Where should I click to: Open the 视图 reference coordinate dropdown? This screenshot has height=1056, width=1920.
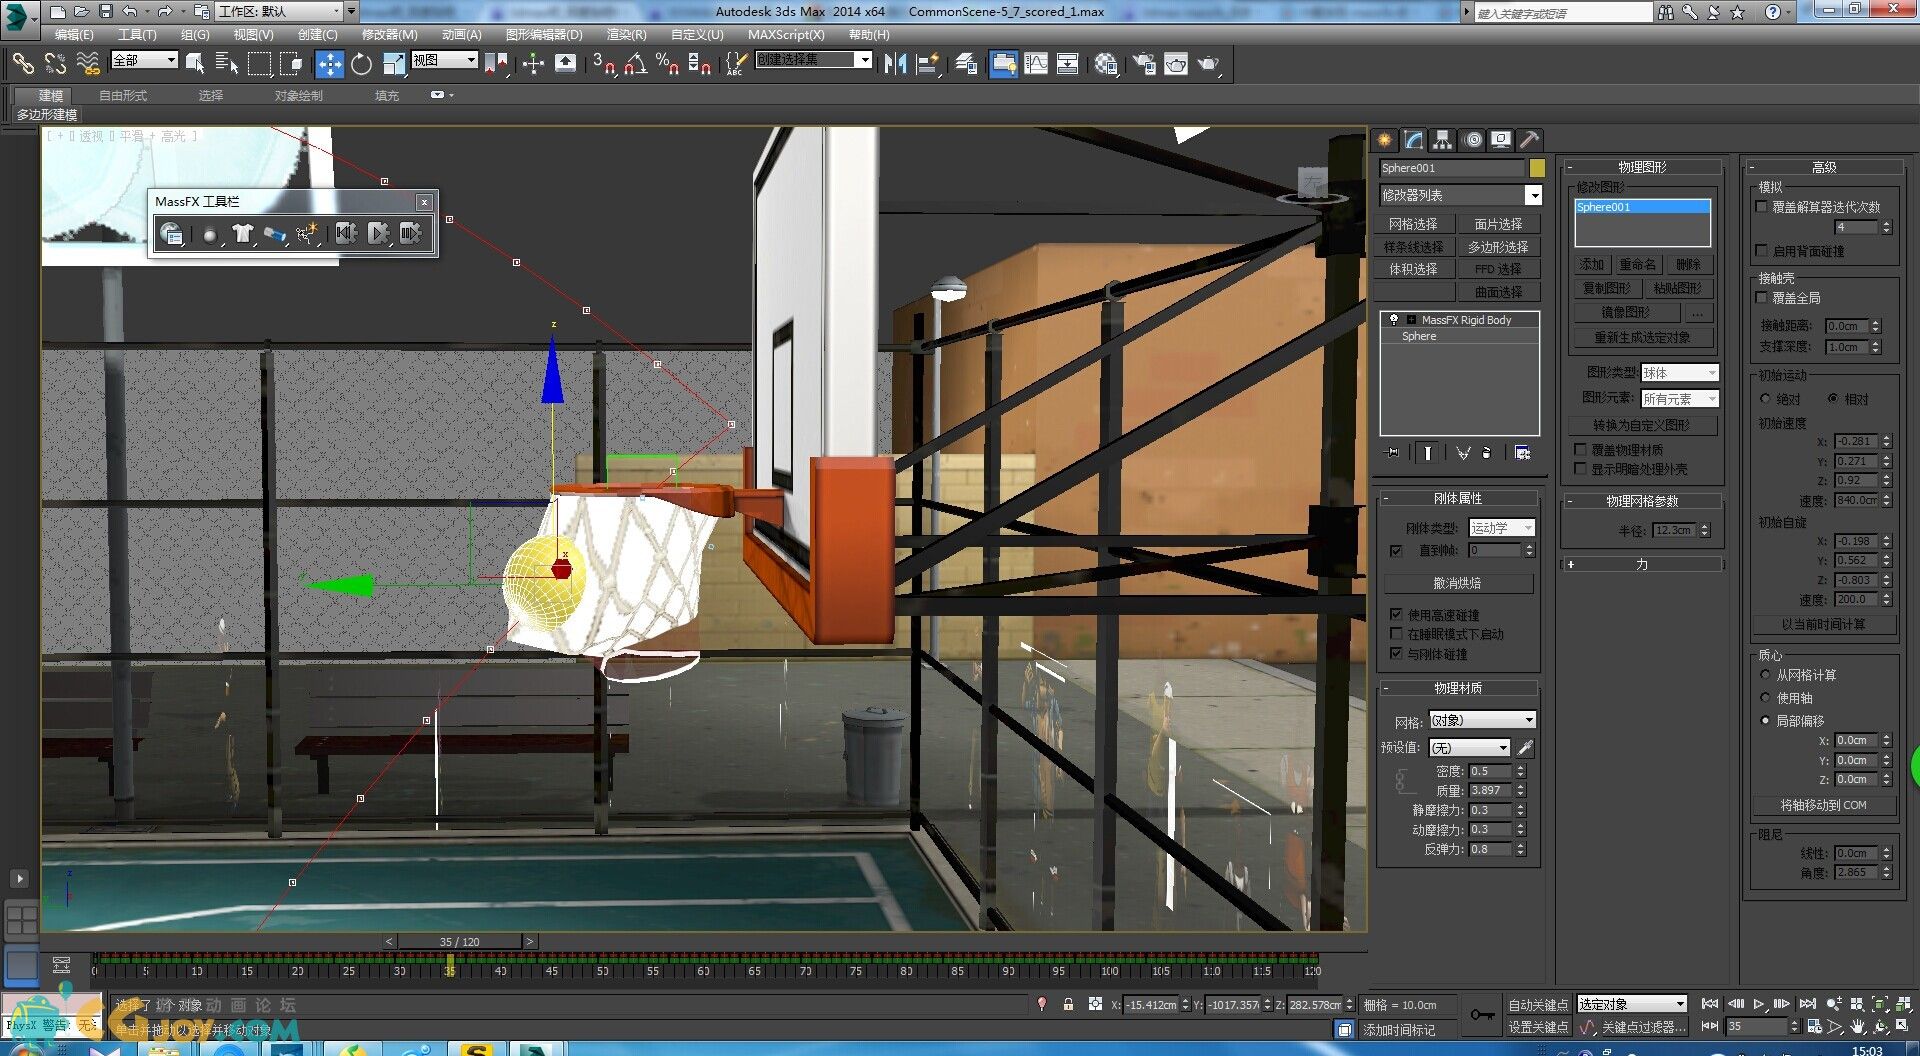[x=444, y=60]
